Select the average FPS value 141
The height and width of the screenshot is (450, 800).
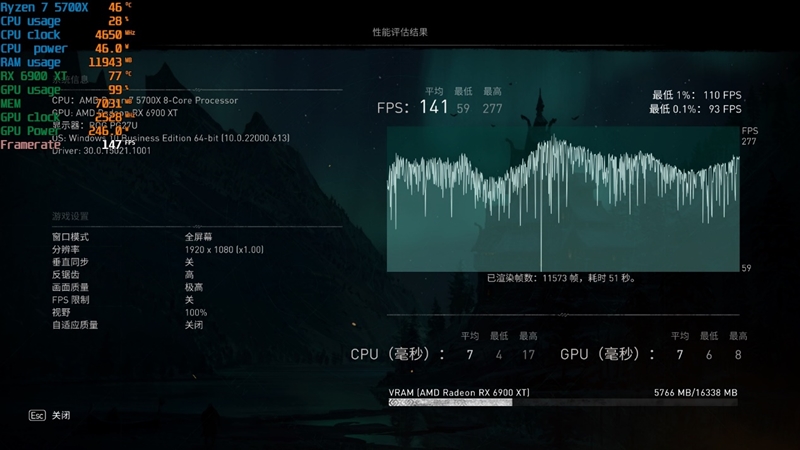pos(434,107)
